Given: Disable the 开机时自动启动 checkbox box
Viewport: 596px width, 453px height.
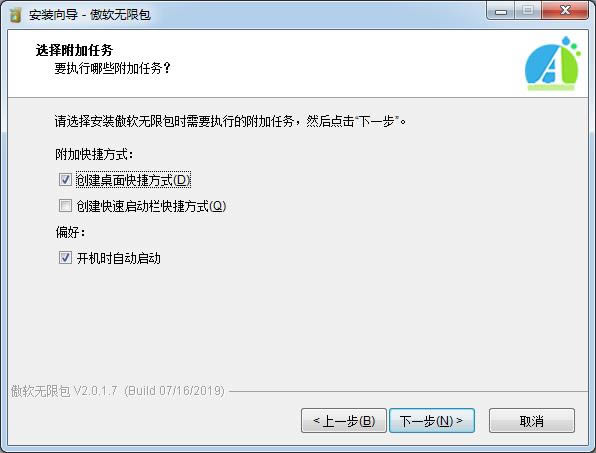Looking at the screenshot, I should tap(65, 258).
